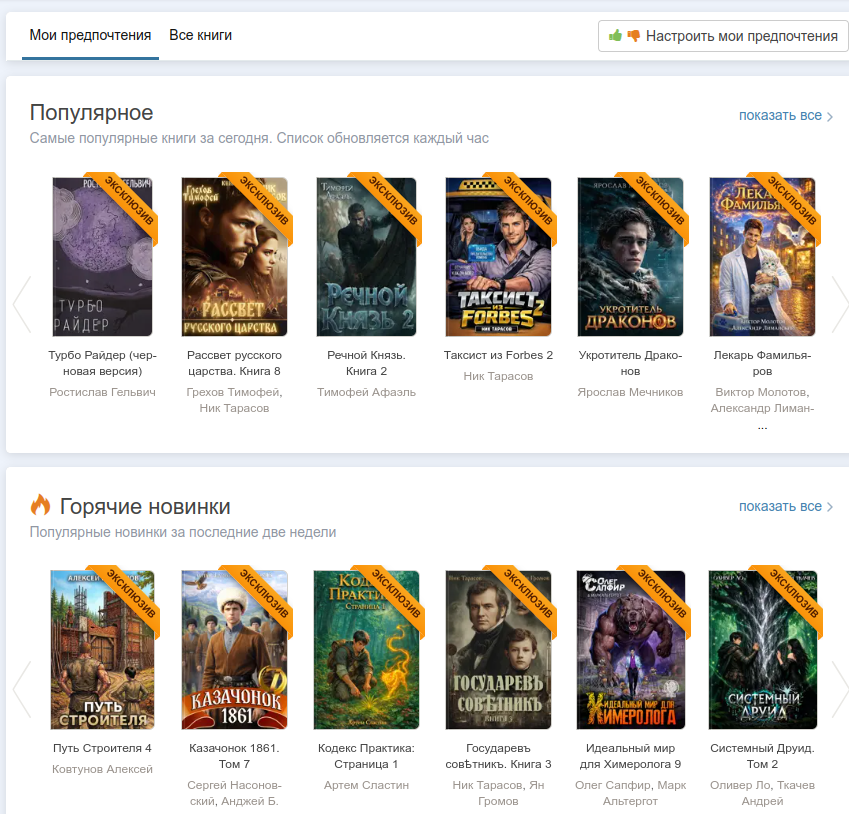Open author Артем Сластин
Viewport: 849px width, 814px height.
(x=366, y=785)
